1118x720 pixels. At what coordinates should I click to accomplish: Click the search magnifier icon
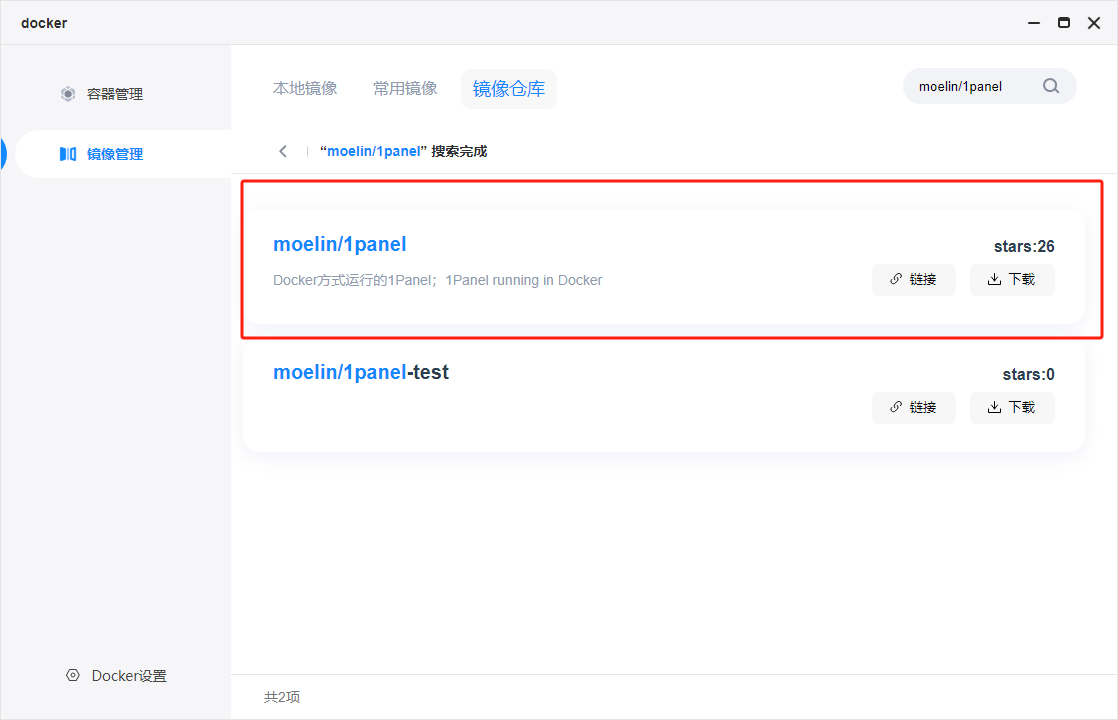[1051, 86]
